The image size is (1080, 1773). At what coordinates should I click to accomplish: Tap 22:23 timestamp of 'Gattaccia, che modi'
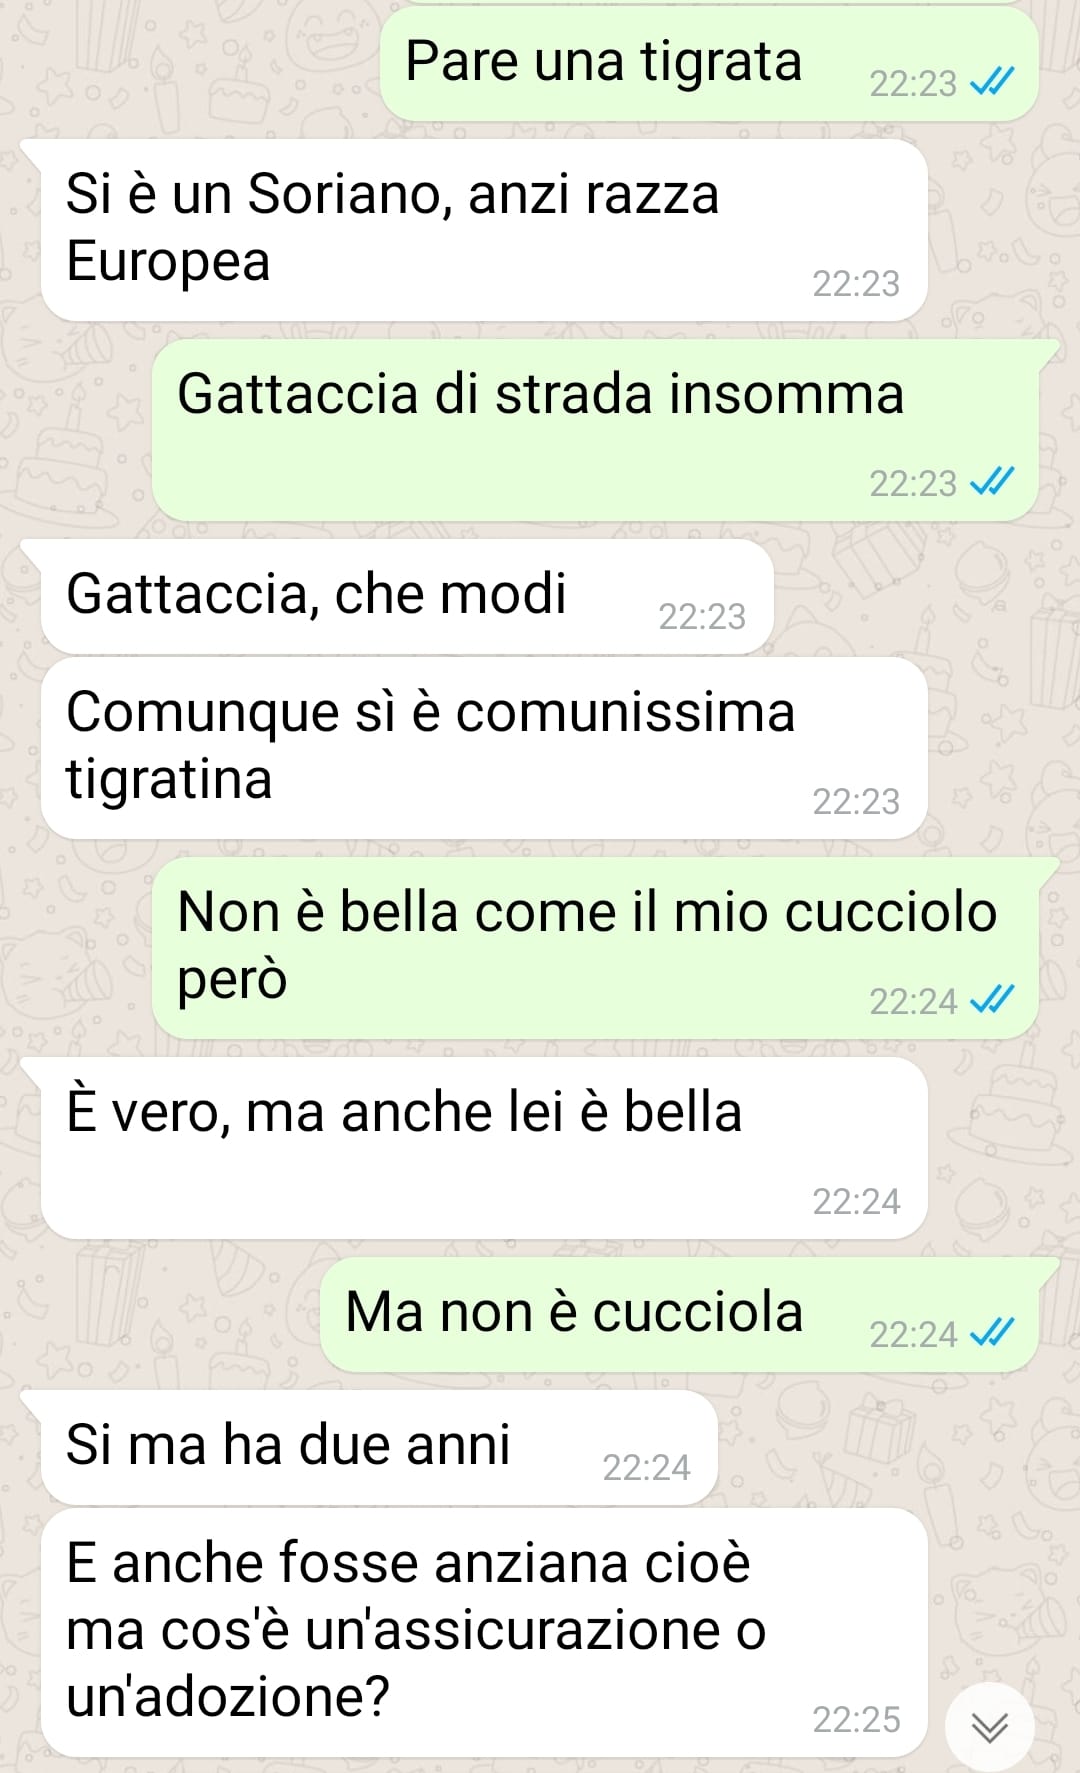pyautogui.click(x=702, y=616)
